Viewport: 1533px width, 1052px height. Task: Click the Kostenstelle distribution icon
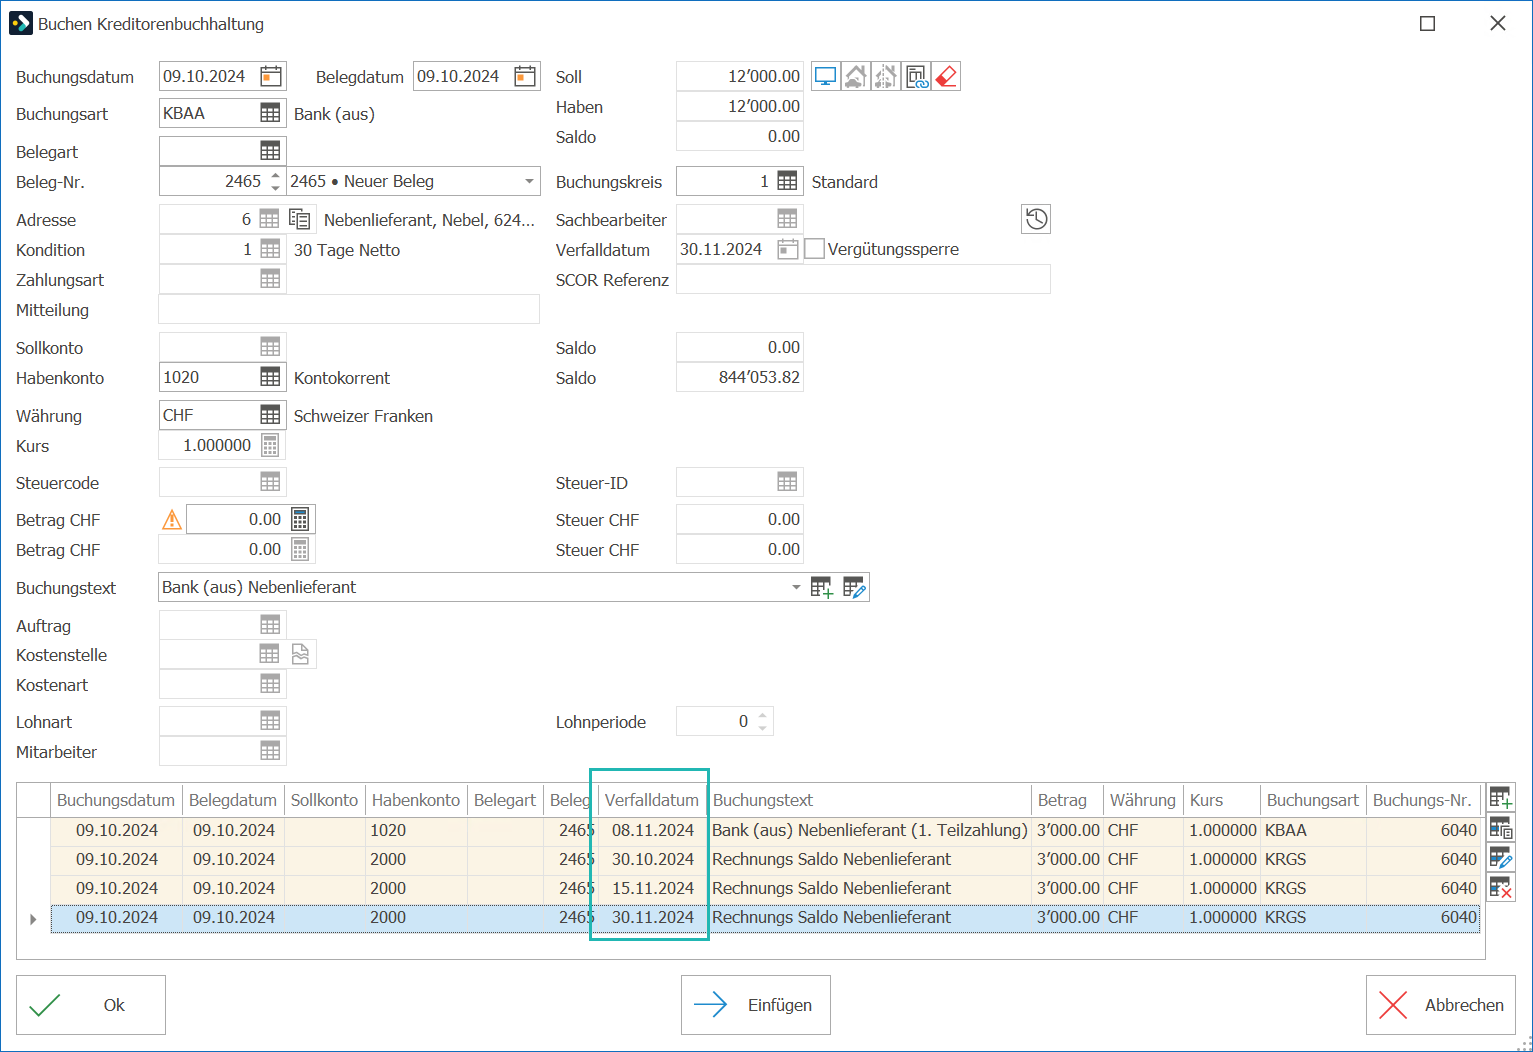click(x=301, y=655)
